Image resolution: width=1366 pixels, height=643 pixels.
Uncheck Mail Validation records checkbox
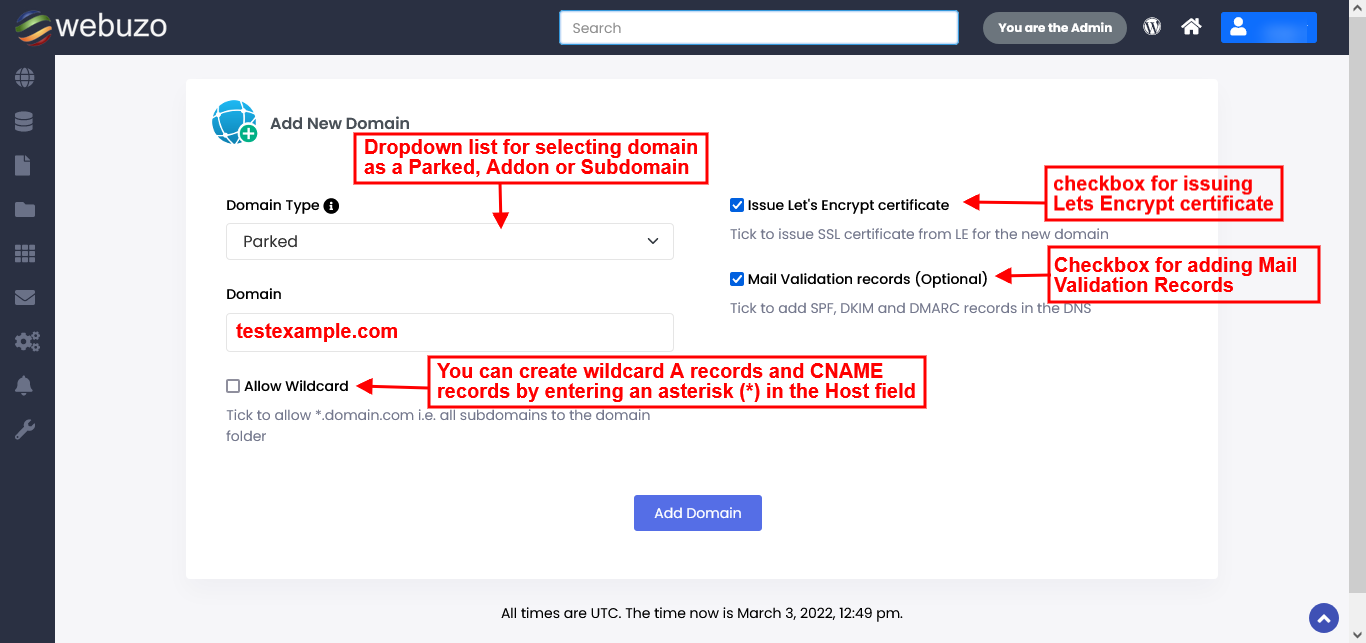pyautogui.click(x=737, y=279)
